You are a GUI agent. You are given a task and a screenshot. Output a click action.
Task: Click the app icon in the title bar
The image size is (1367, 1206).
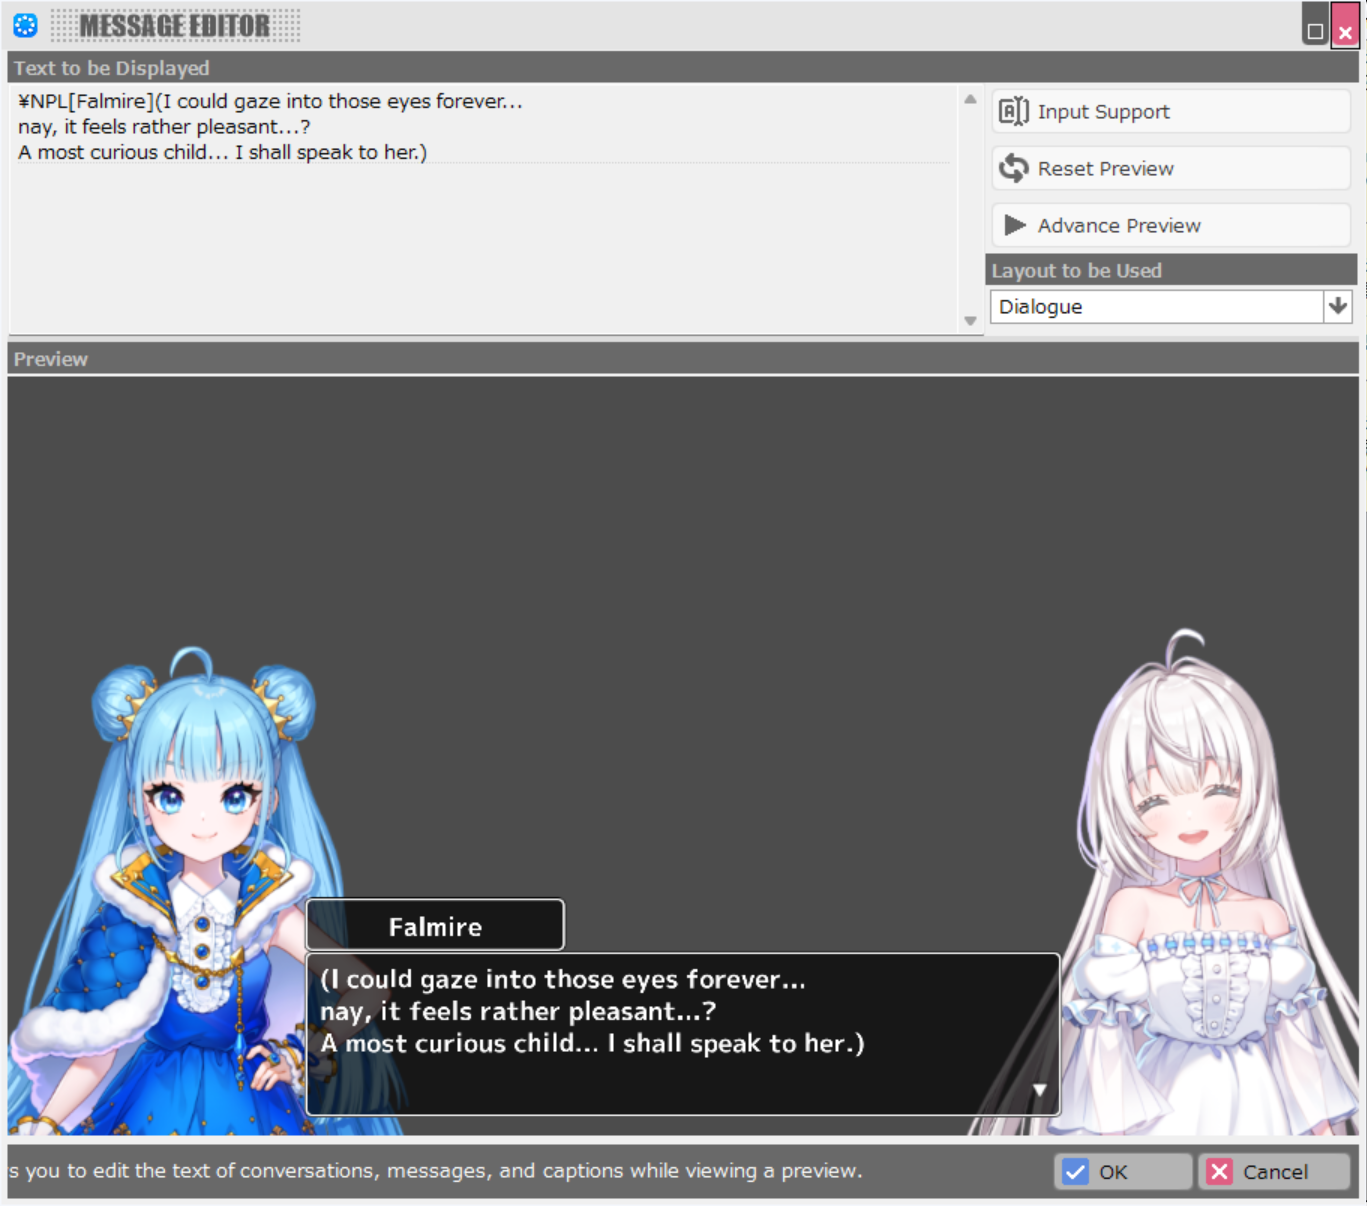(x=23, y=25)
